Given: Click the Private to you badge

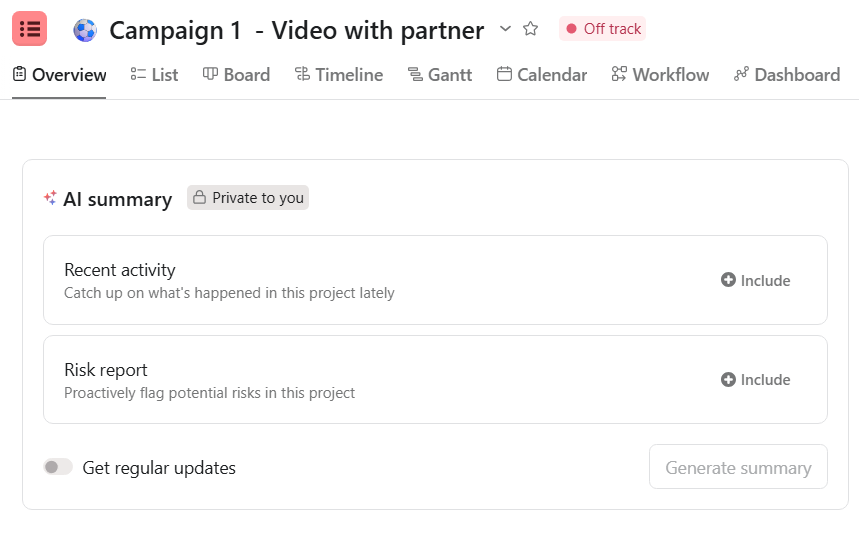Looking at the screenshot, I should point(248,198).
